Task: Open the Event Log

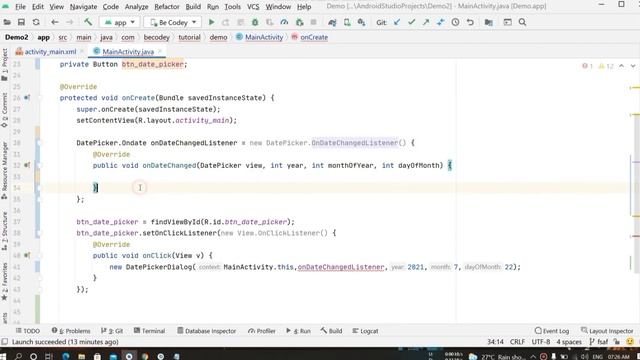Action: (552, 331)
